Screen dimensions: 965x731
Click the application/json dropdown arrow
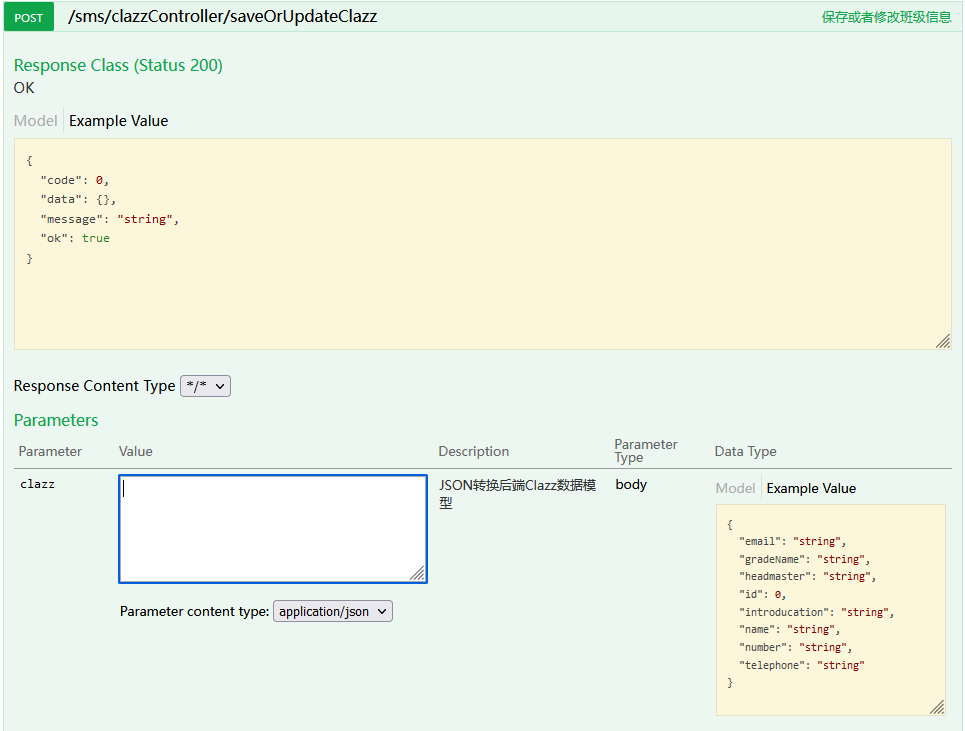click(382, 612)
